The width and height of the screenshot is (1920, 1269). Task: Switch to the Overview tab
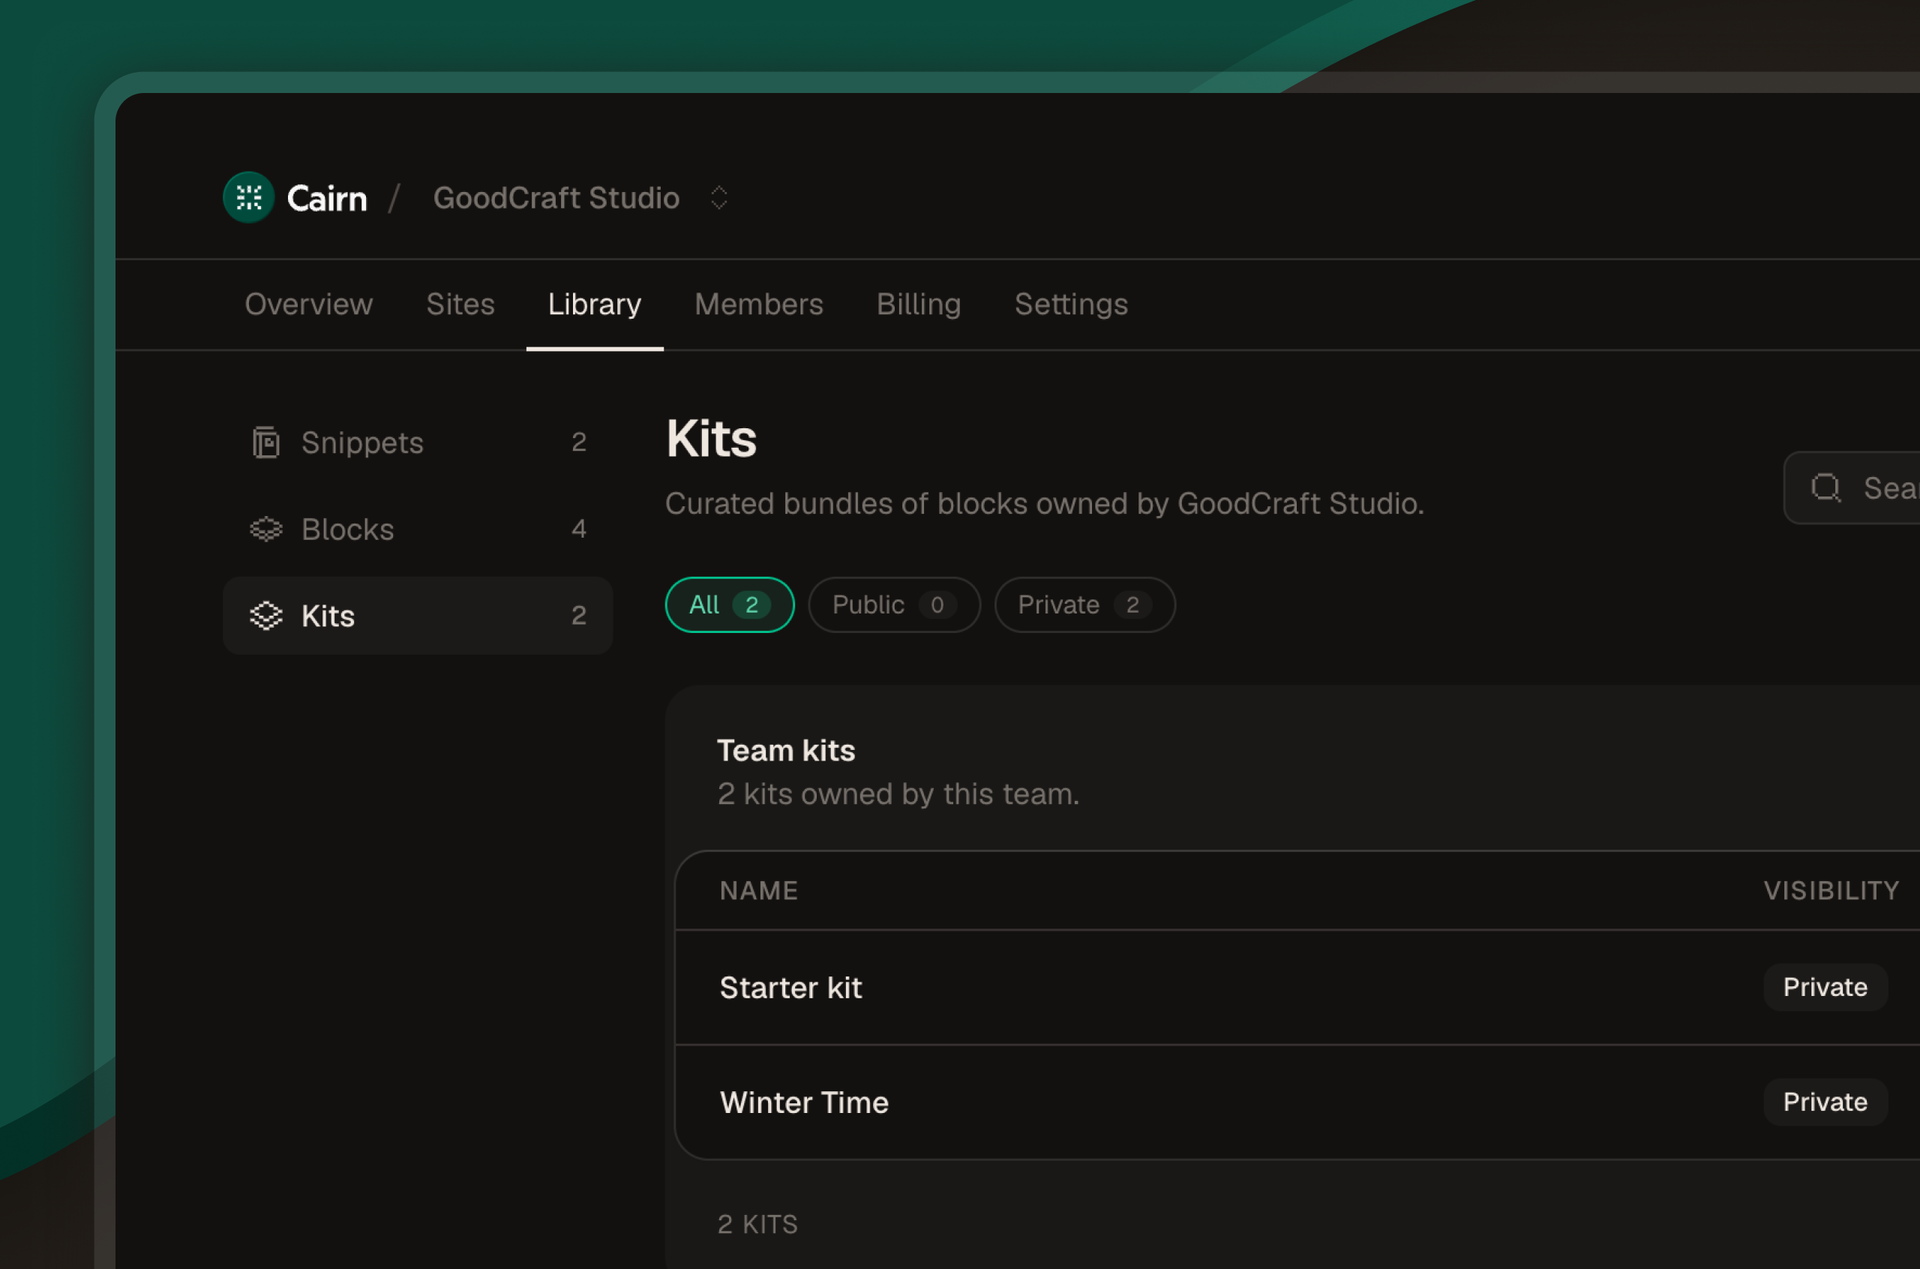coord(309,304)
